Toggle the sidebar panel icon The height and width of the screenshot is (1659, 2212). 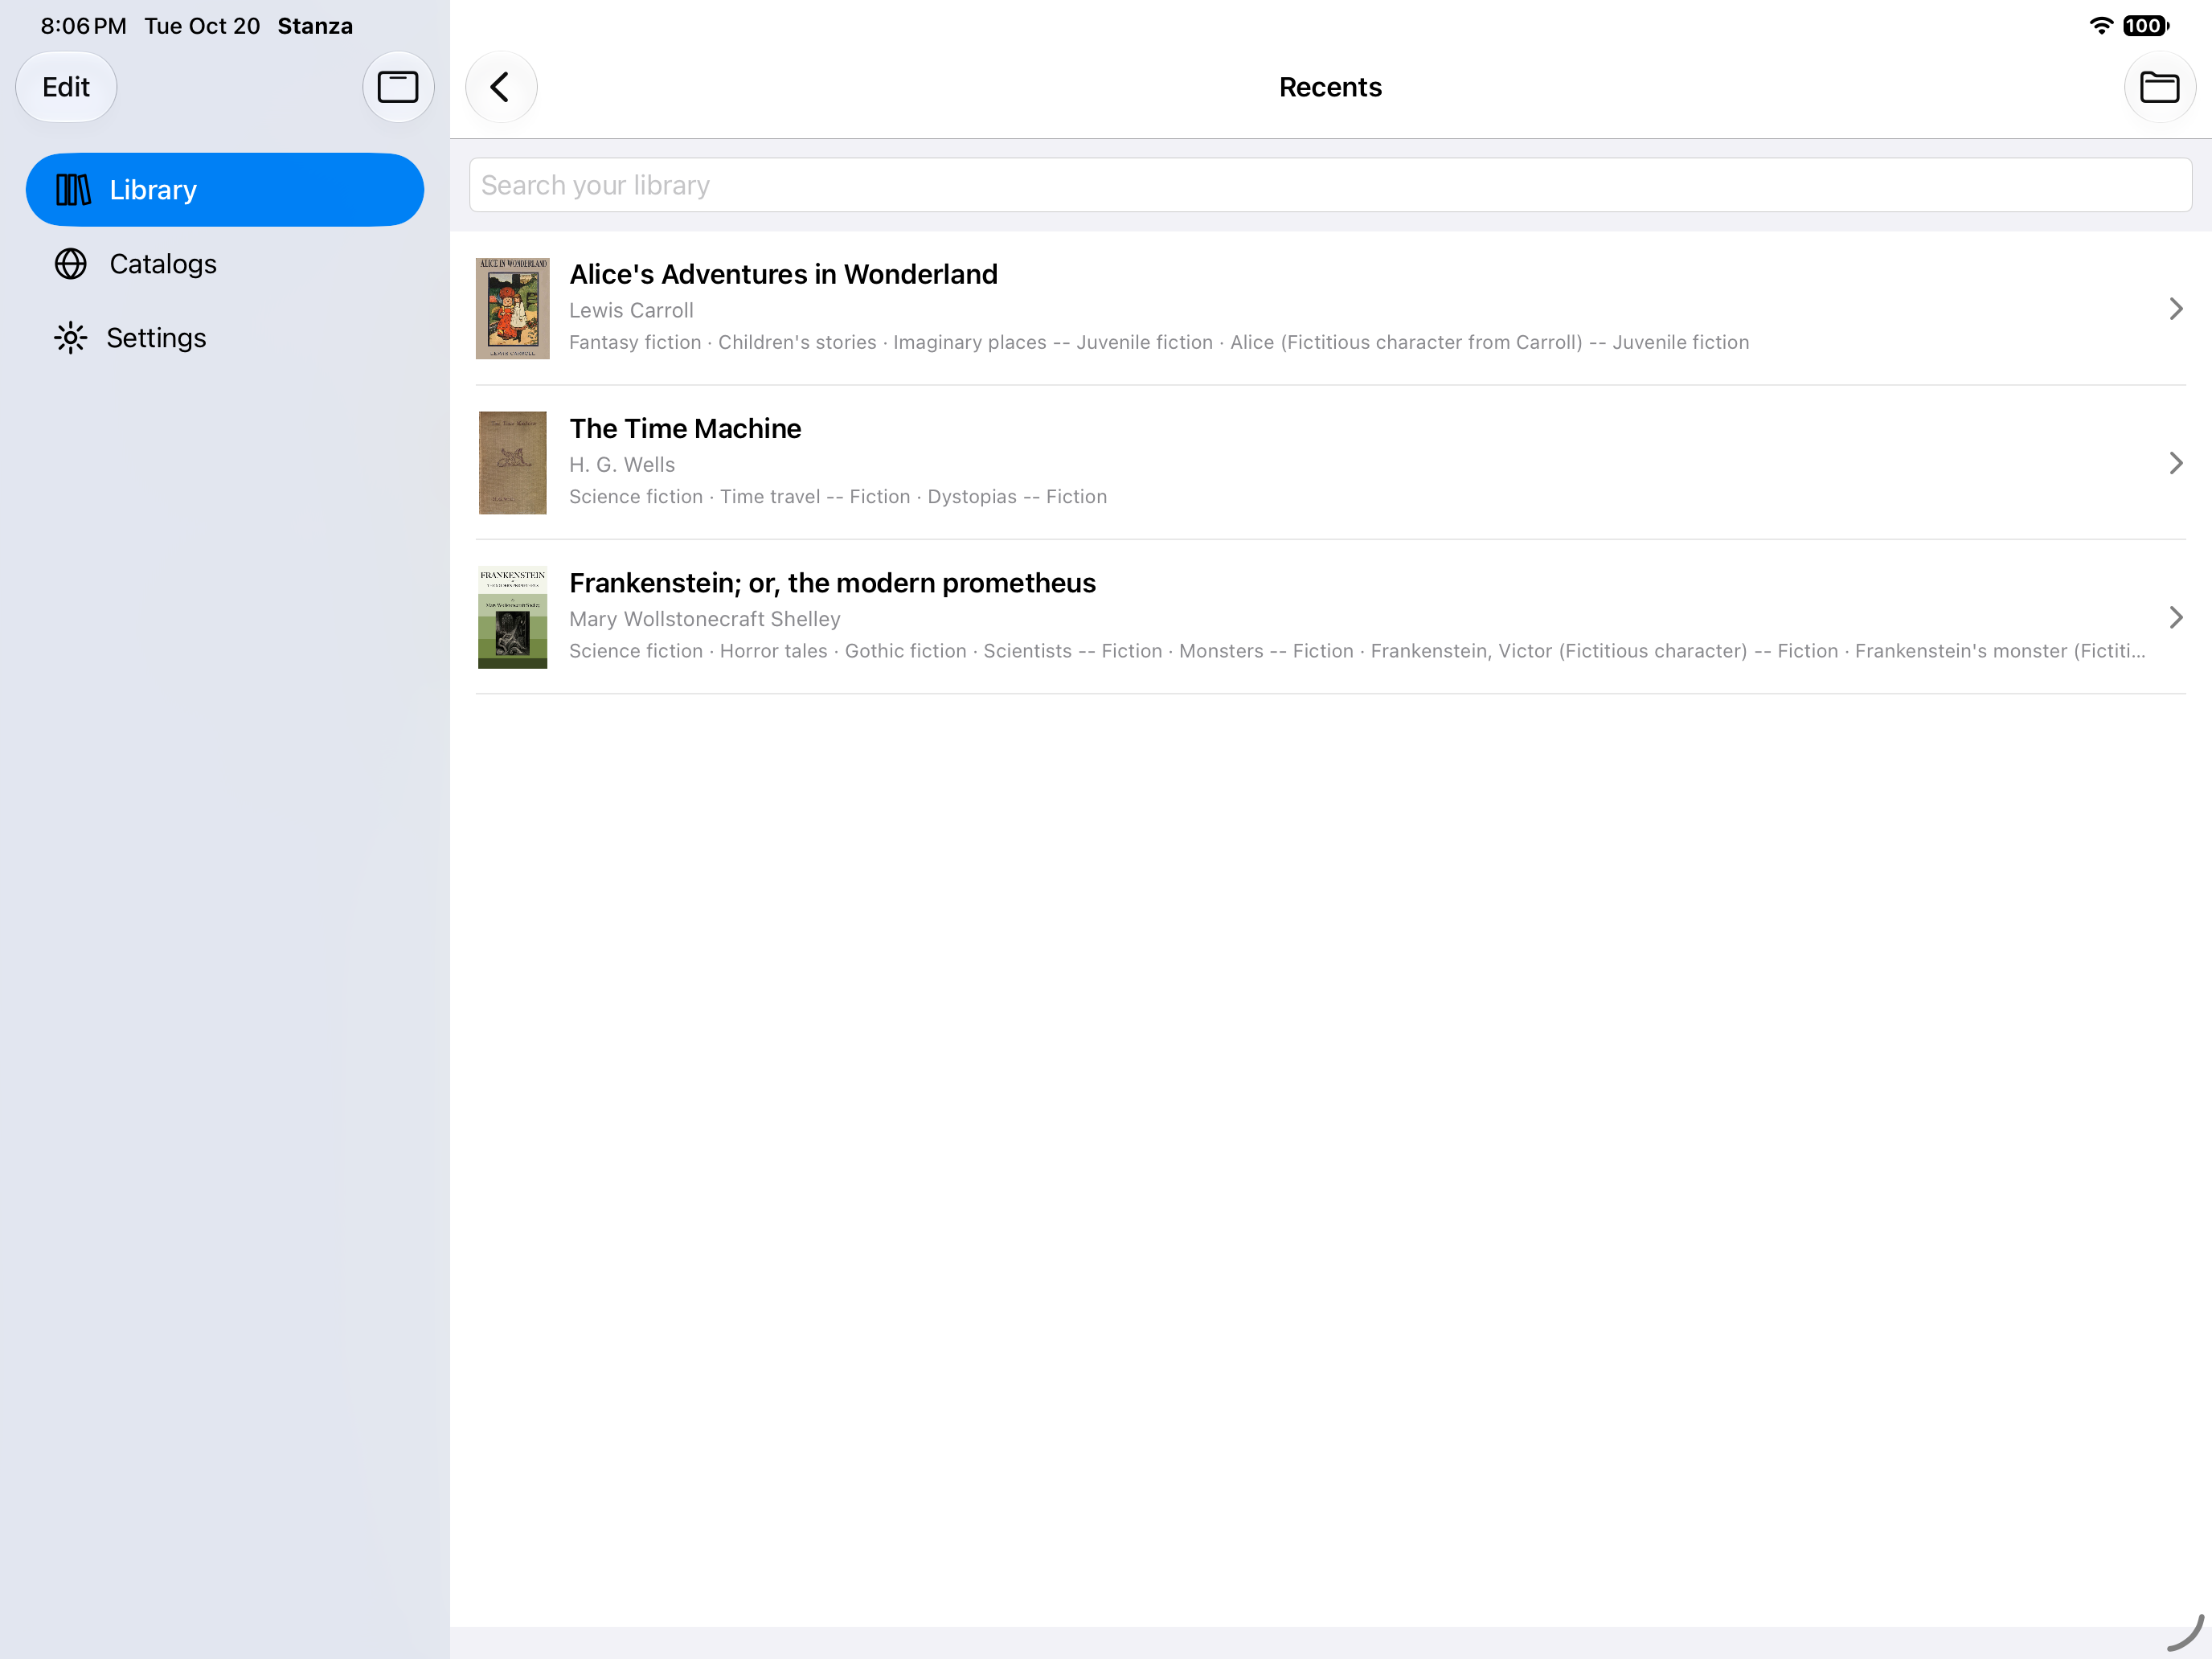click(x=397, y=87)
